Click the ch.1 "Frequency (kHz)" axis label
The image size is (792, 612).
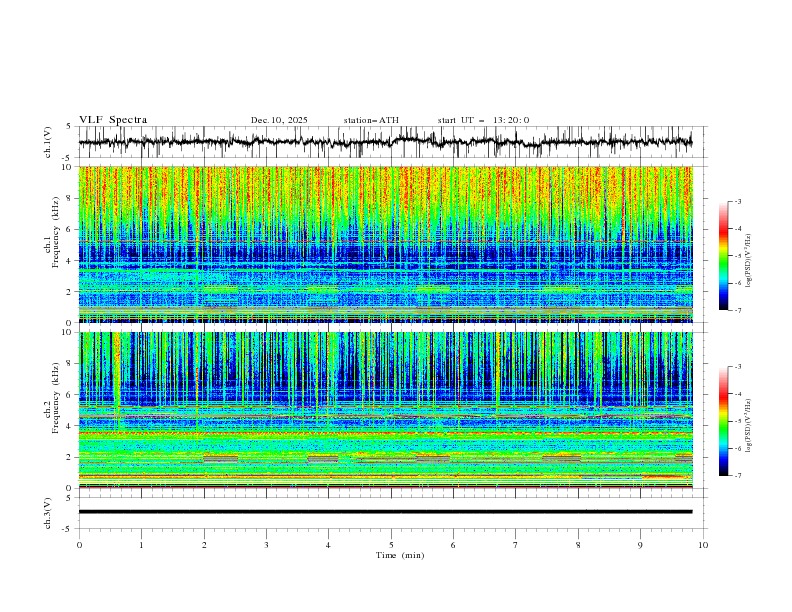click(x=56, y=232)
